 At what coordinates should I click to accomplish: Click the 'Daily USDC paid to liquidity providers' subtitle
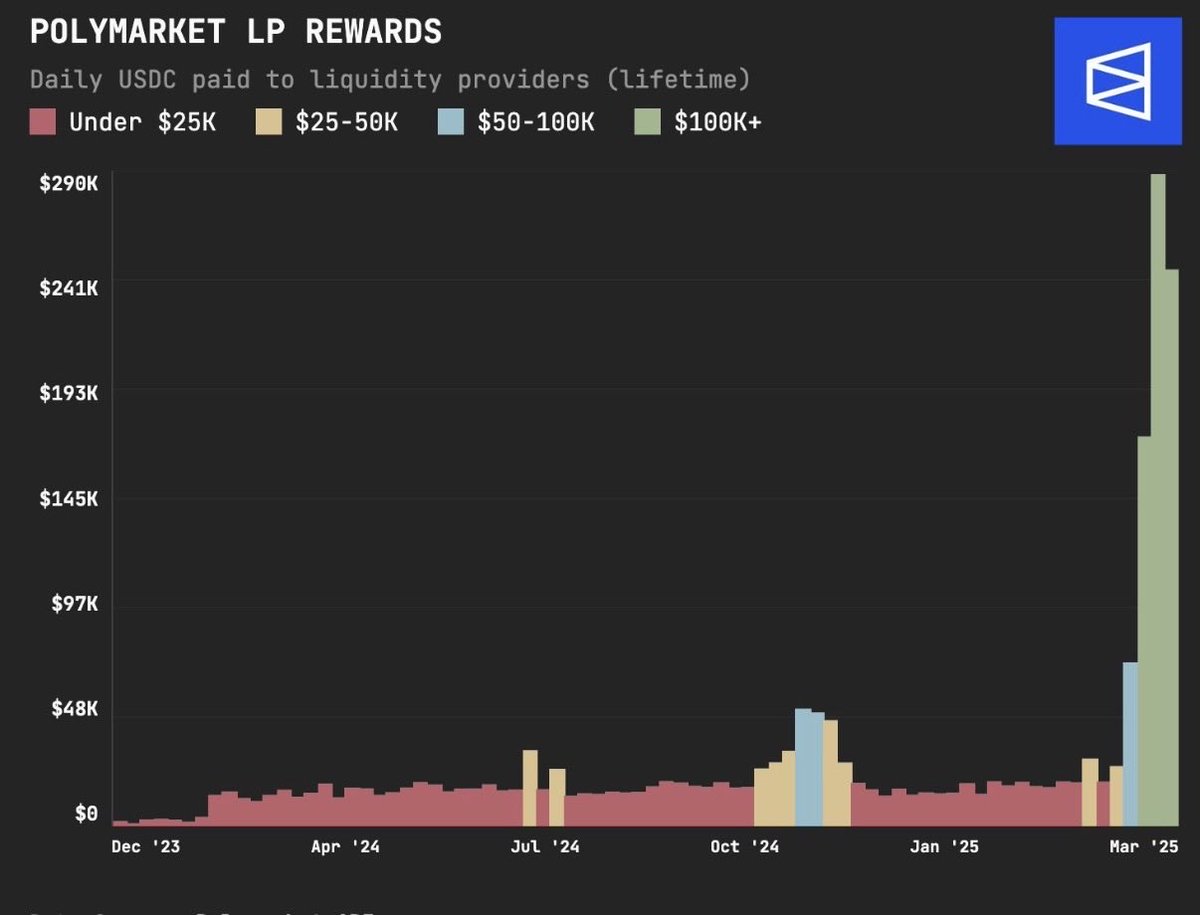[390, 79]
